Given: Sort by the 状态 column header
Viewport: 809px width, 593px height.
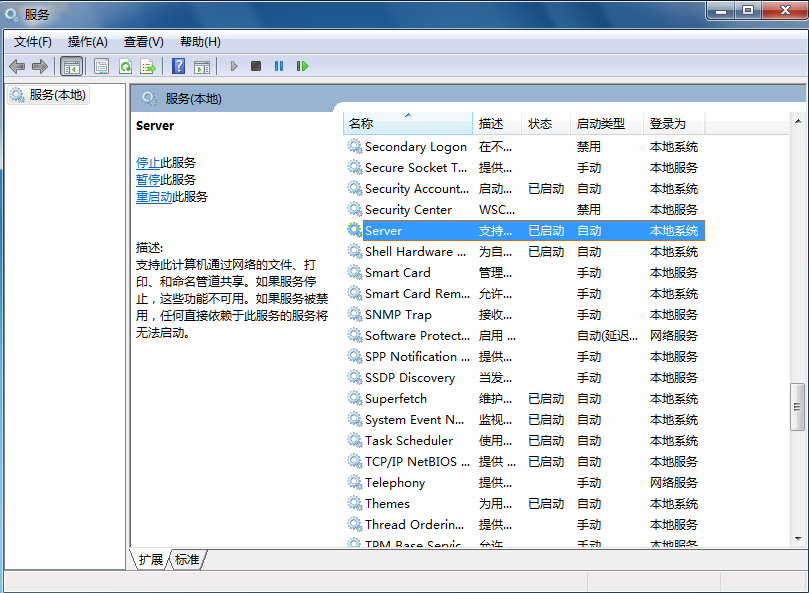Looking at the screenshot, I should [540, 124].
